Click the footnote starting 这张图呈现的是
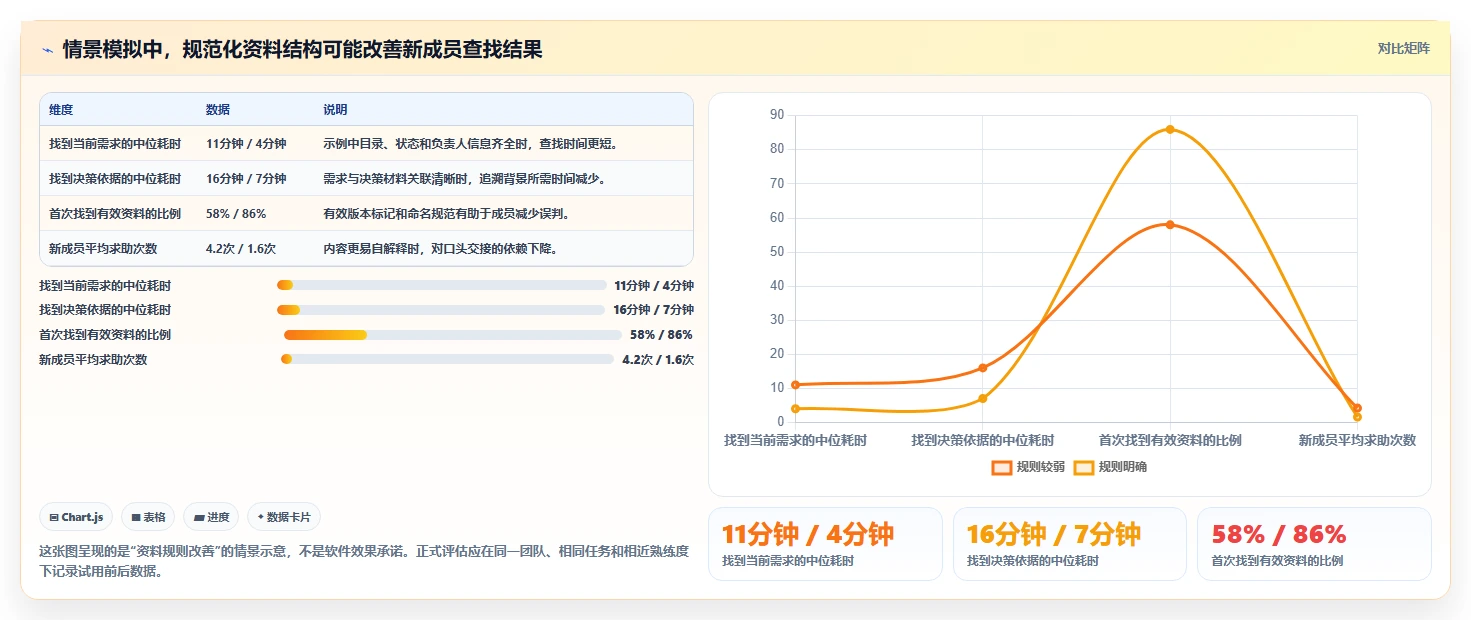Screen dimensions: 1471x620 [364, 561]
